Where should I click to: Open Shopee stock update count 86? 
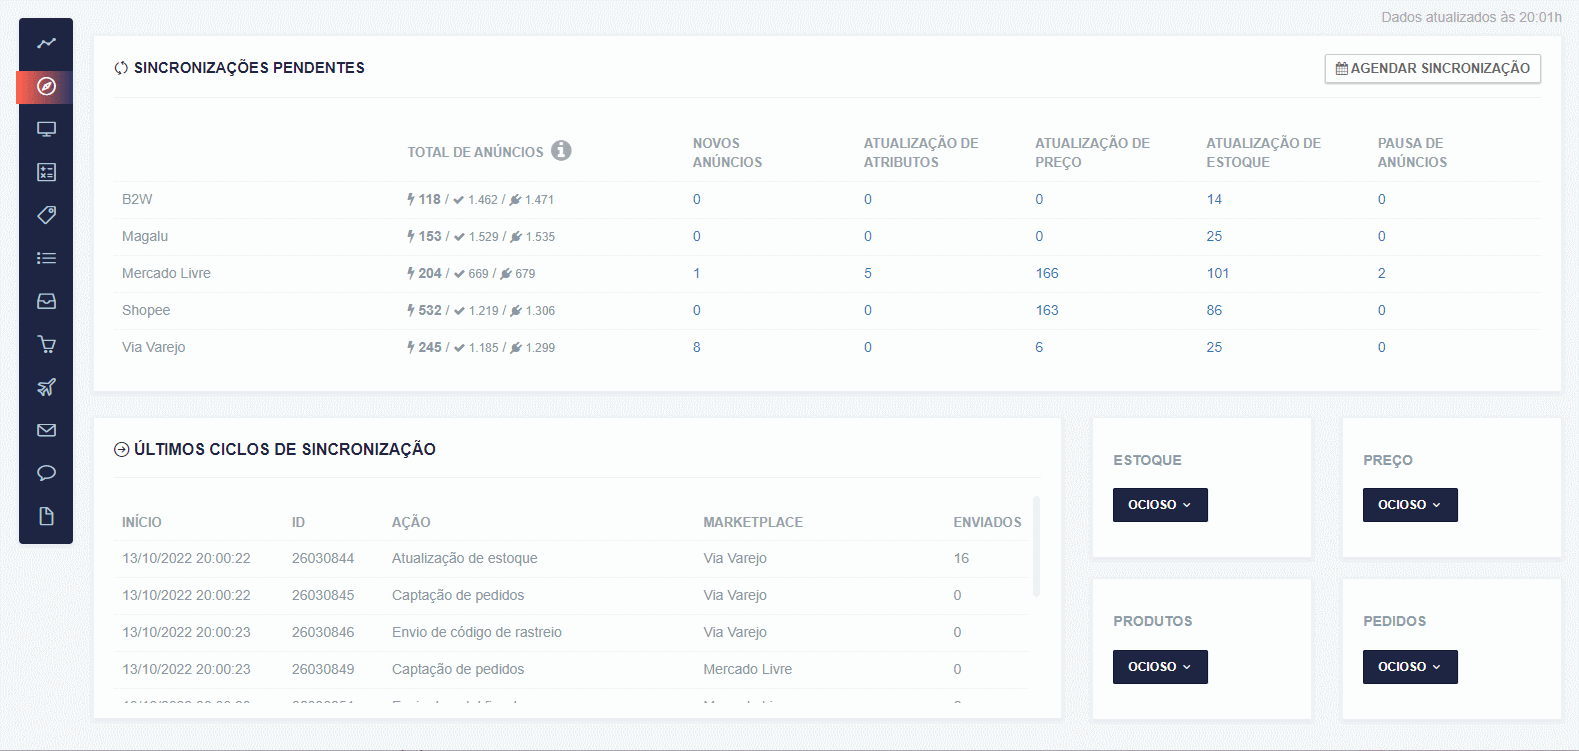(x=1214, y=310)
